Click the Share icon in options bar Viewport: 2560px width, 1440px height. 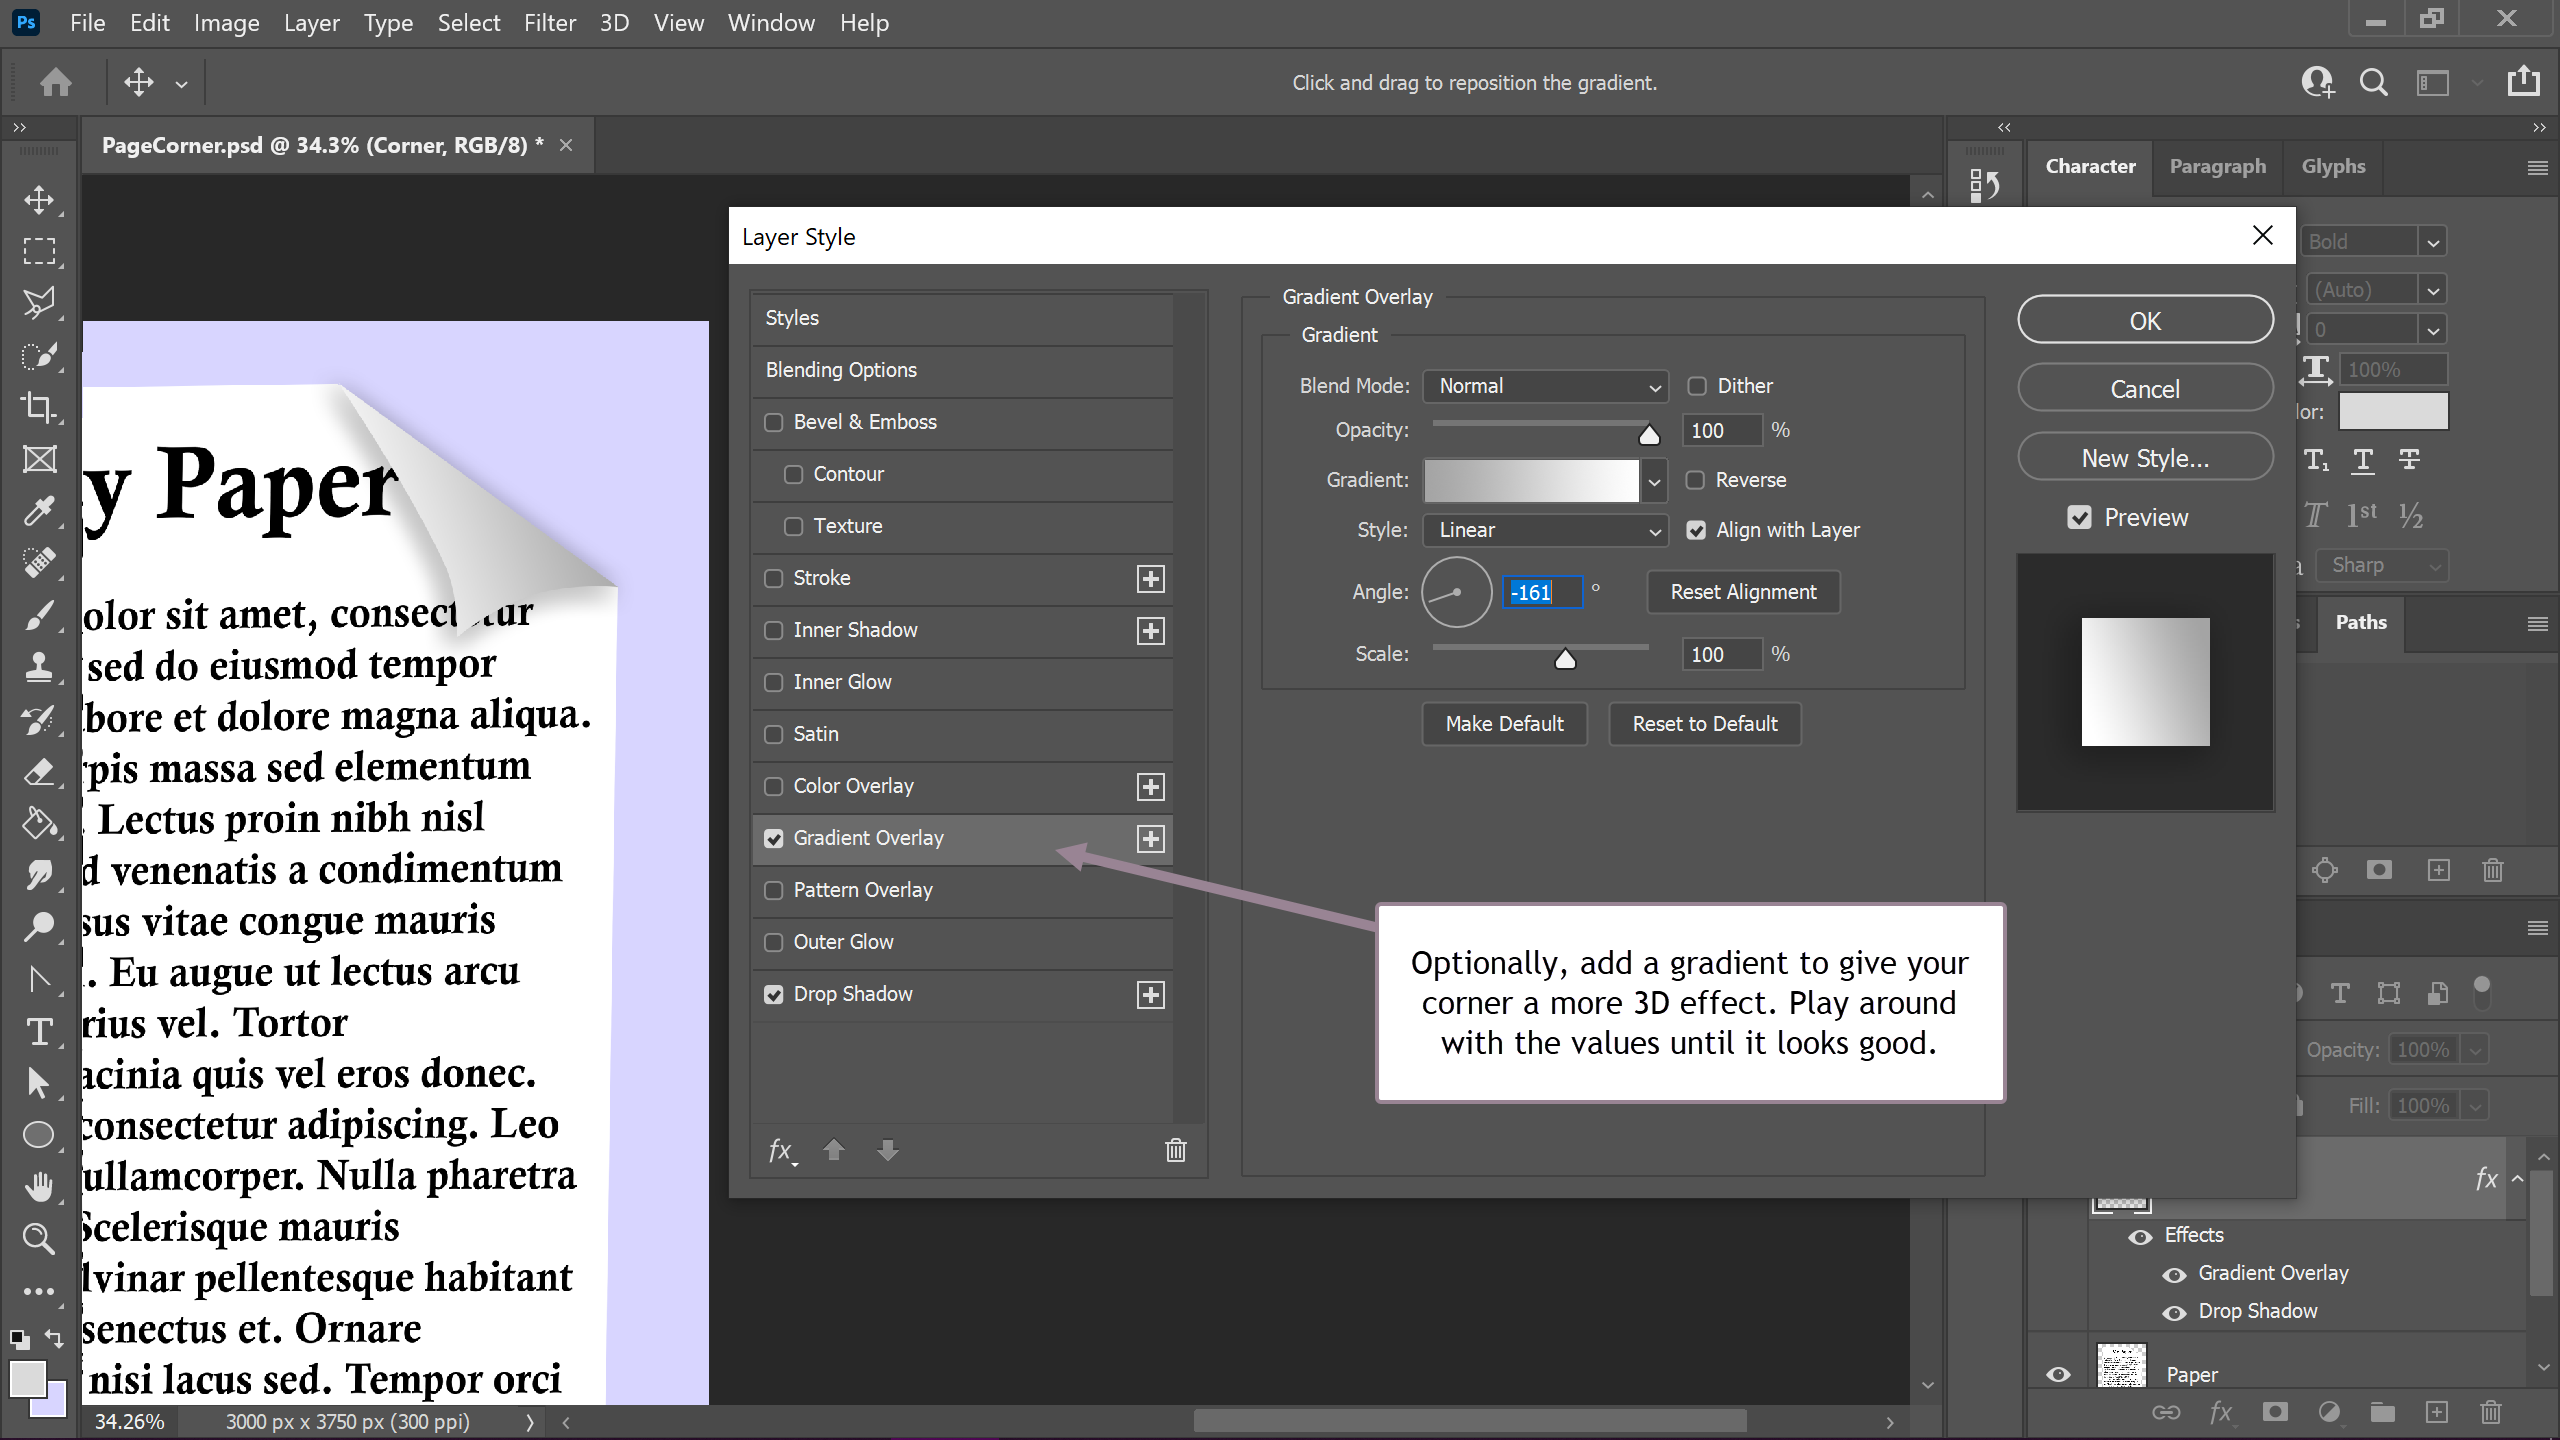[x=2523, y=82]
